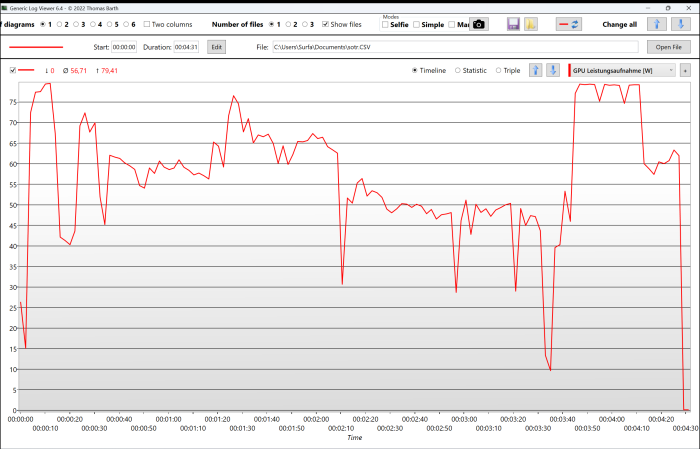
Task: Select the Timeline view radio button
Action: click(x=414, y=71)
